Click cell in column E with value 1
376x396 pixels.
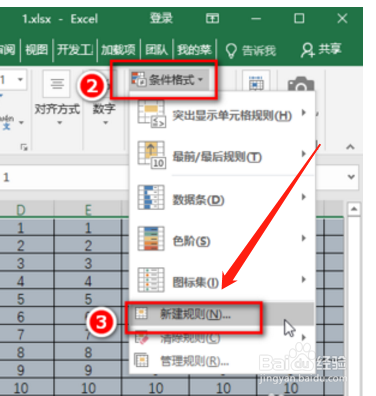[x=88, y=228]
